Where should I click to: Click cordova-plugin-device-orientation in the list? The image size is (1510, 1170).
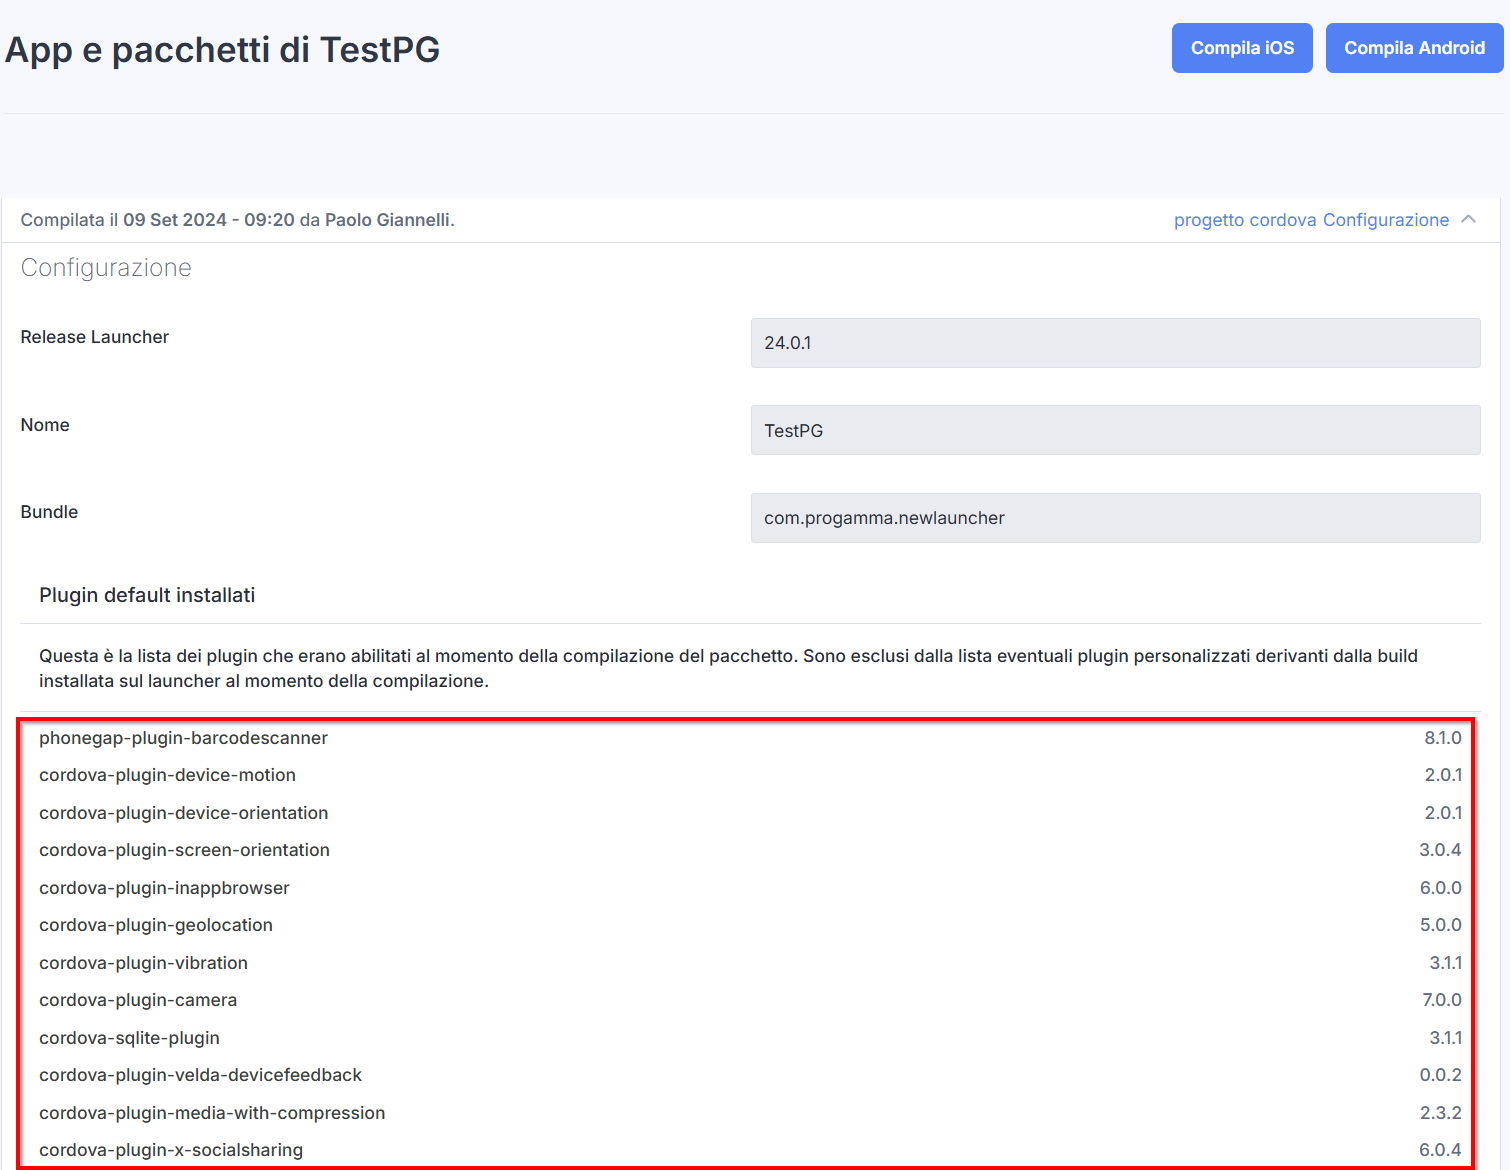coord(183,813)
